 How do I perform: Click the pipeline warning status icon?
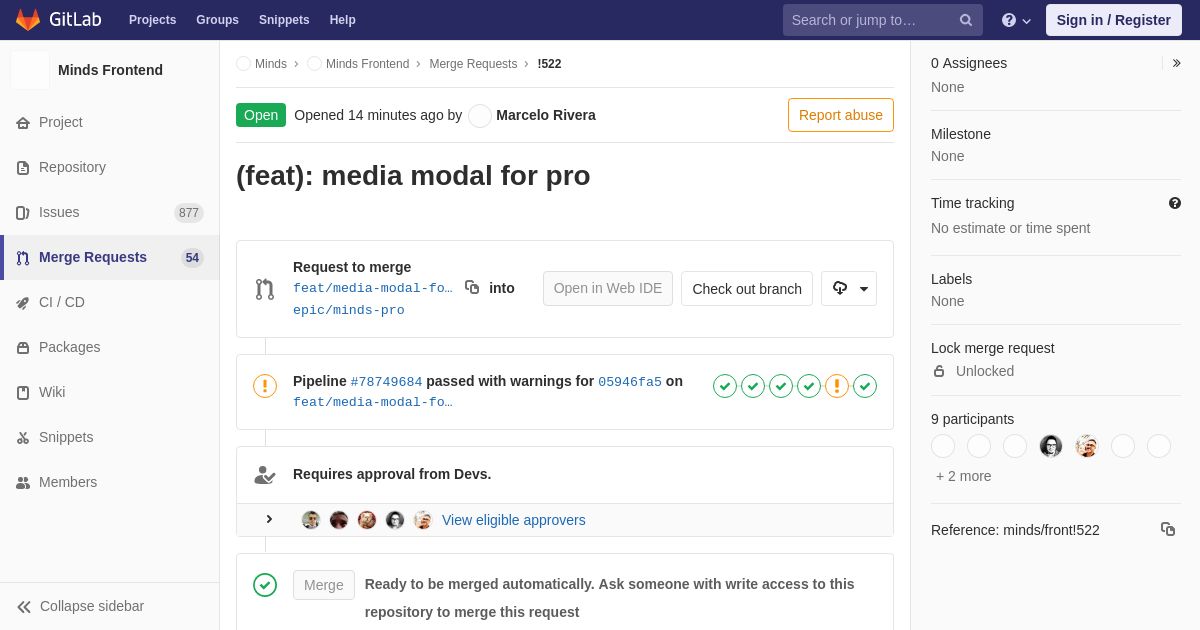265,386
